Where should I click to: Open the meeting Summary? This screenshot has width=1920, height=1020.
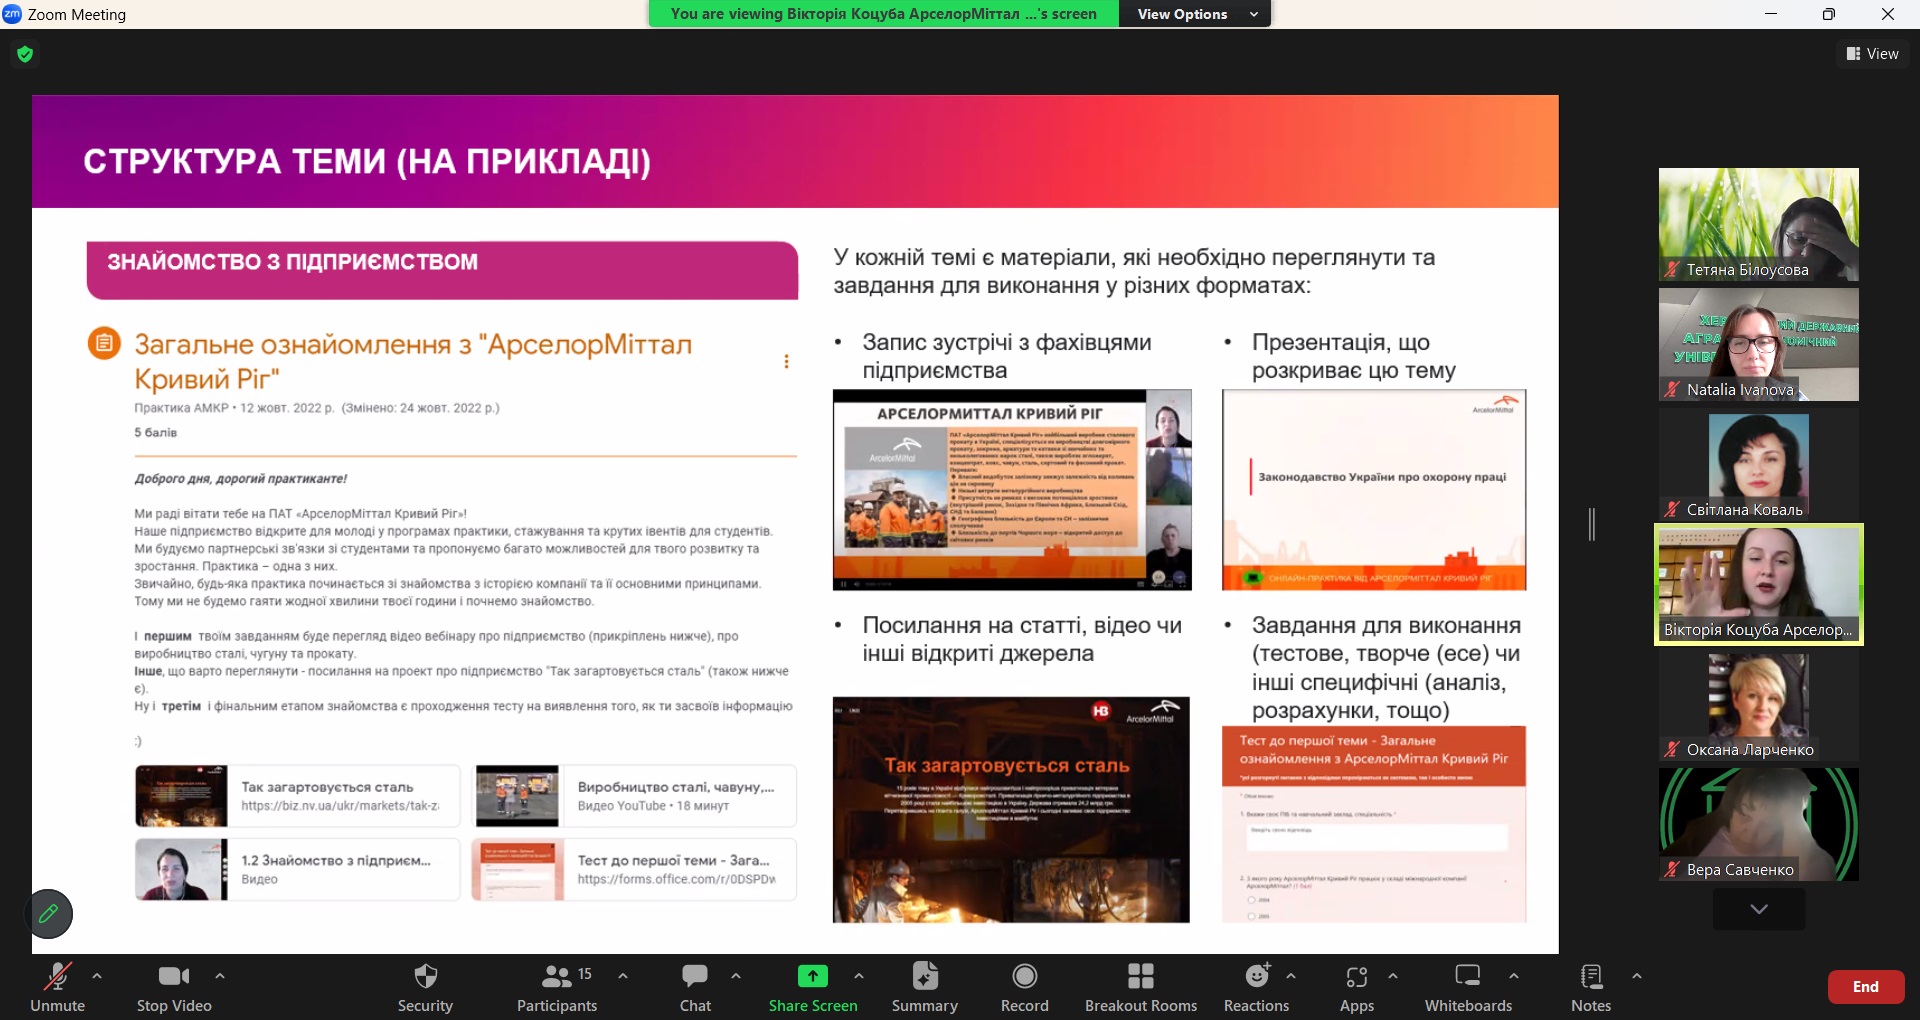pos(925,987)
